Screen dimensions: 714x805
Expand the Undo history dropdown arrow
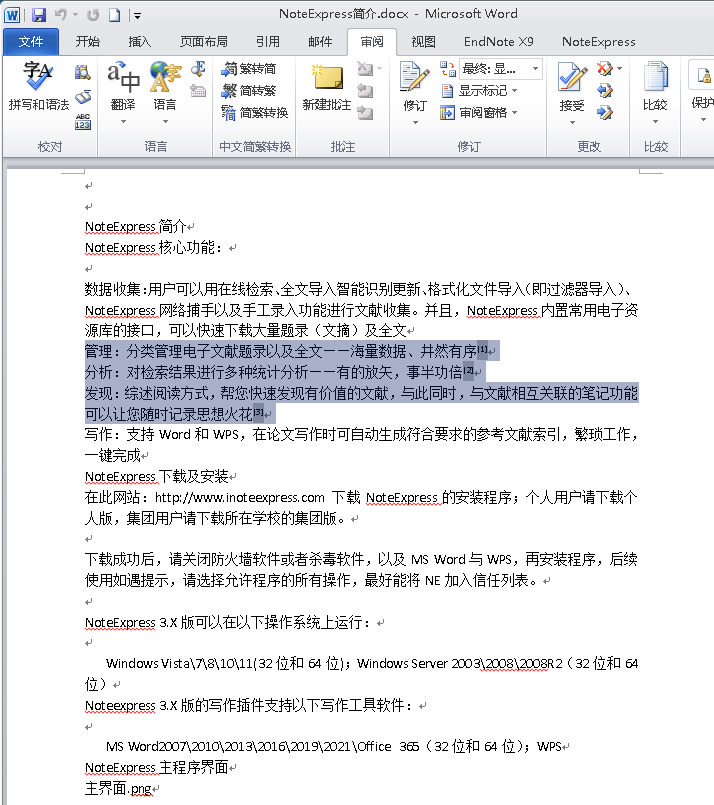click(75, 15)
